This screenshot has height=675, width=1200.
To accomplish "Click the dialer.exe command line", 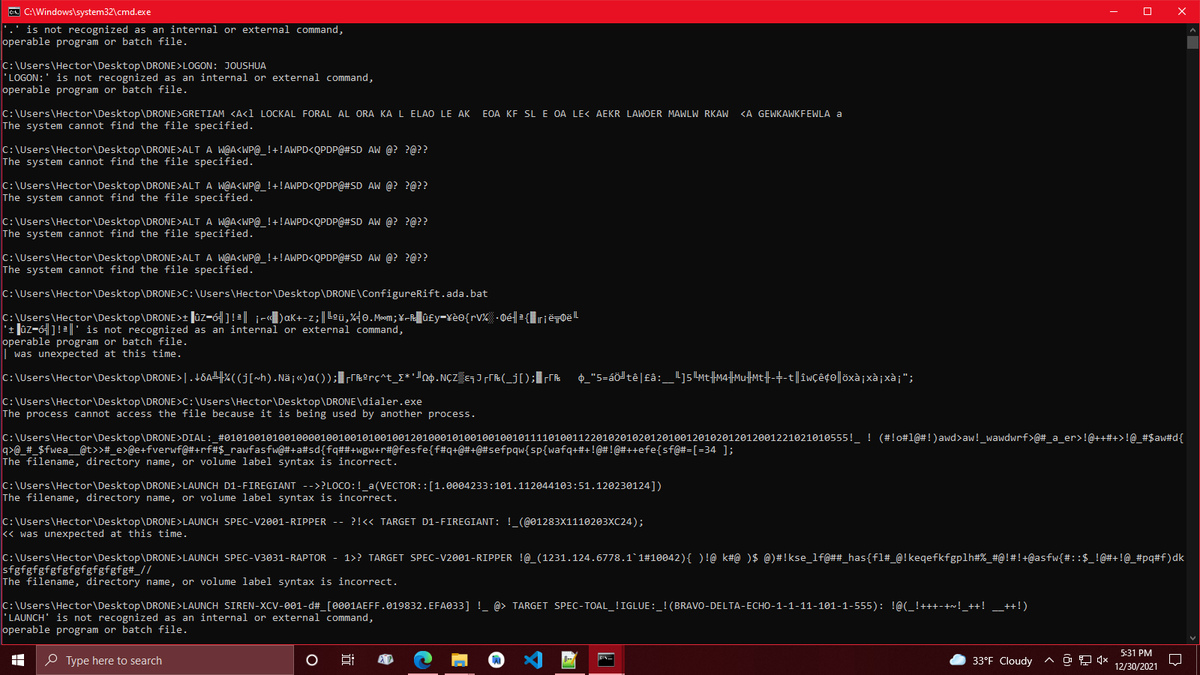I will coord(213,402).
